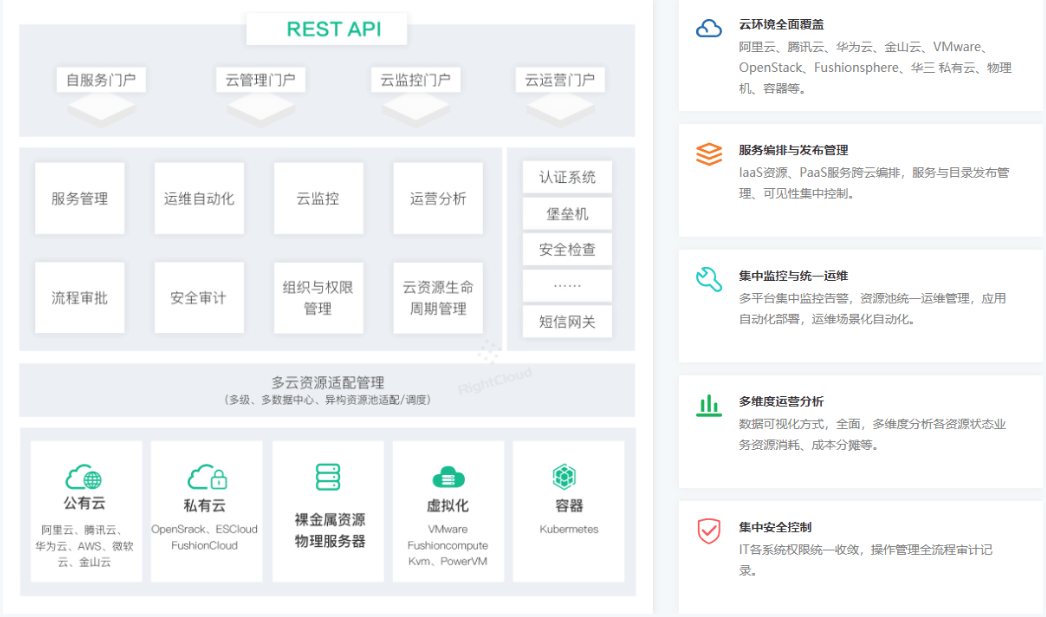Select the 安全审计 module box
This screenshot has width=1046, height=617.
199,297
